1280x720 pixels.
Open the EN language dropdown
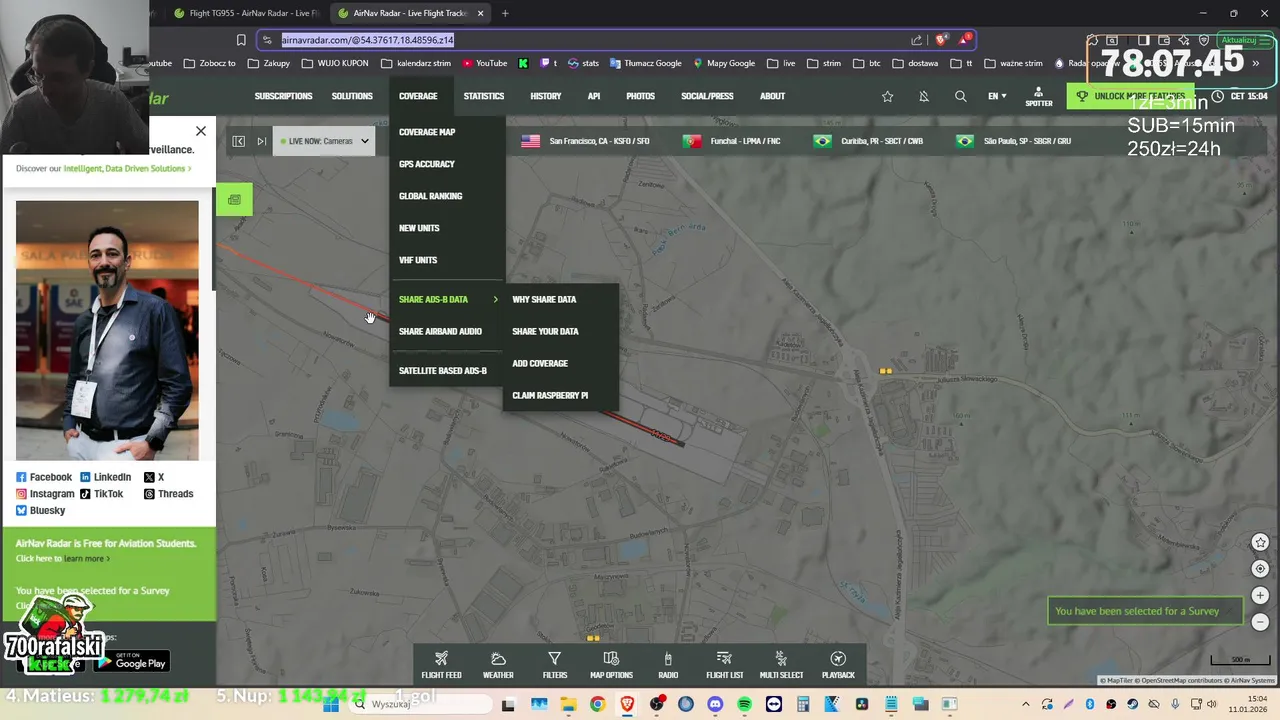tap(997, 96)
